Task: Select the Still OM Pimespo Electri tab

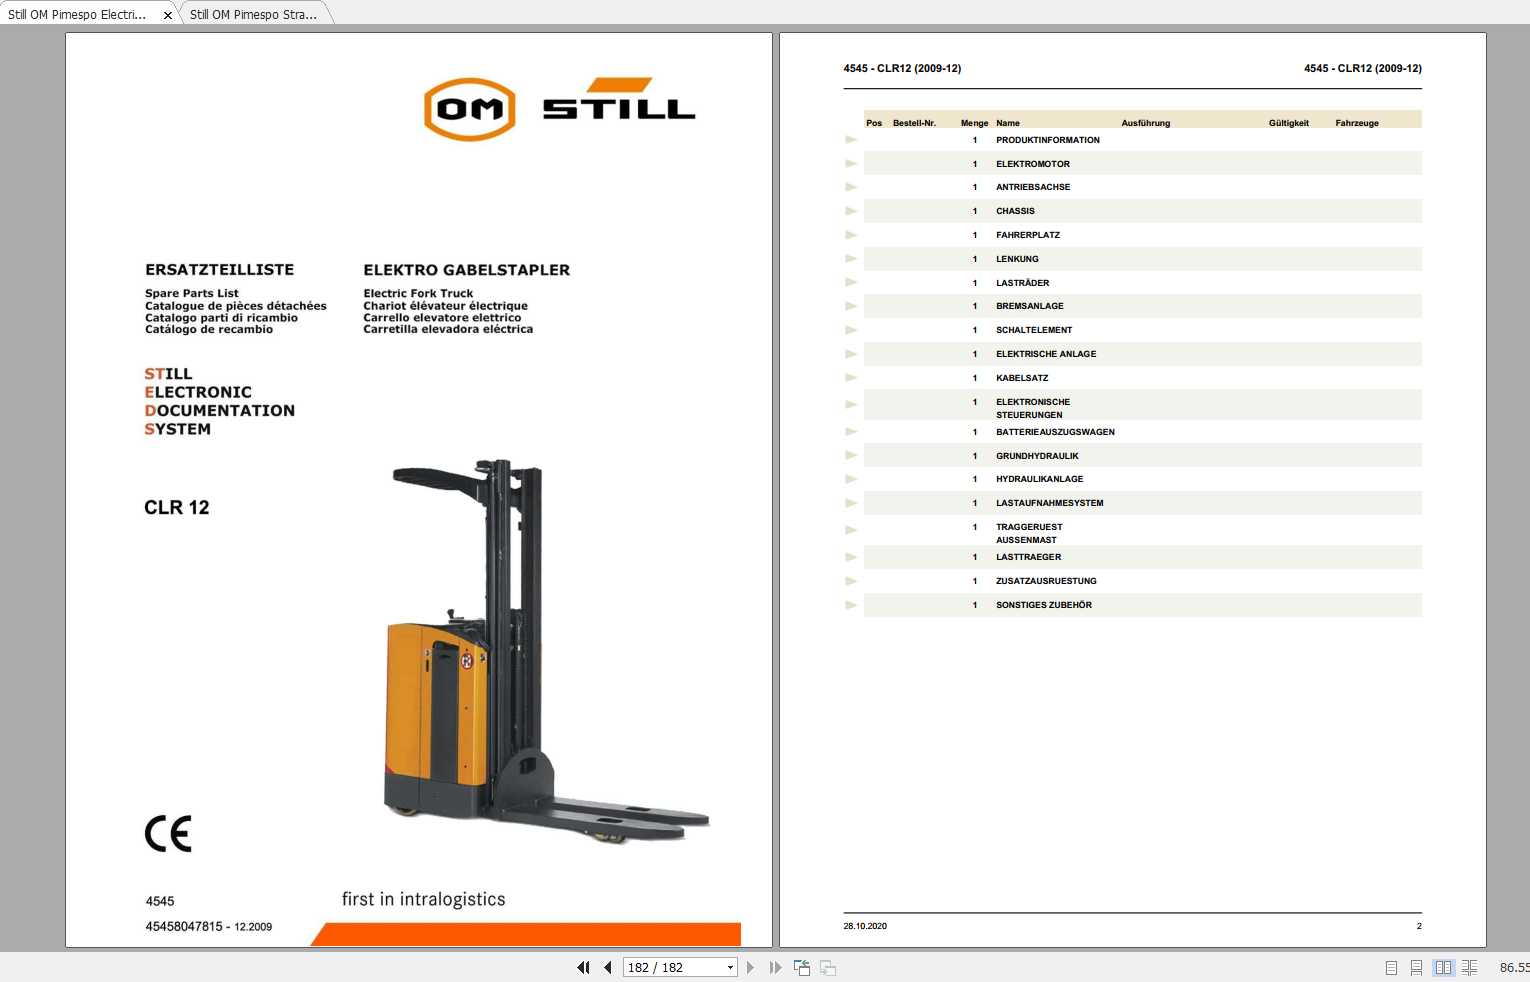Action: [80, 14]
